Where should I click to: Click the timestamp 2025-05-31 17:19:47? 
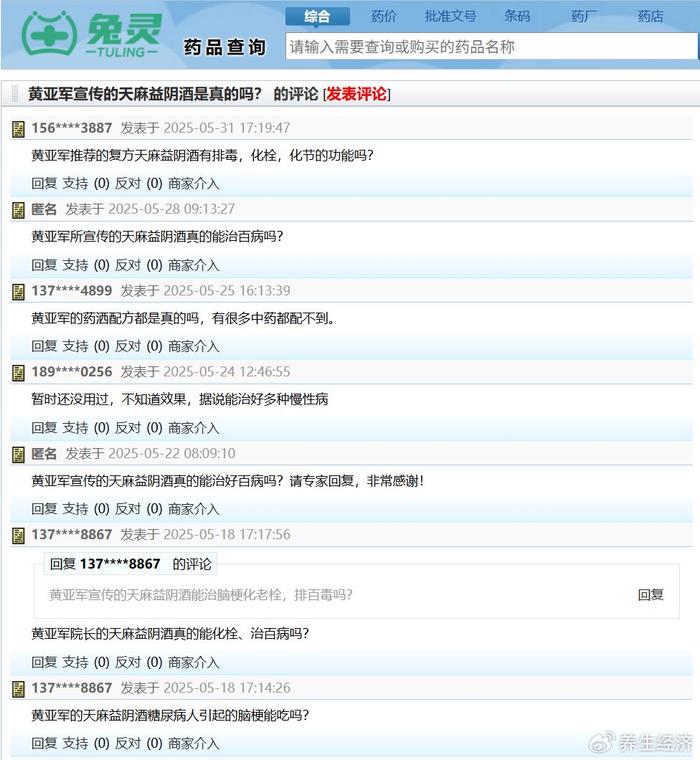tap(227, 128)
